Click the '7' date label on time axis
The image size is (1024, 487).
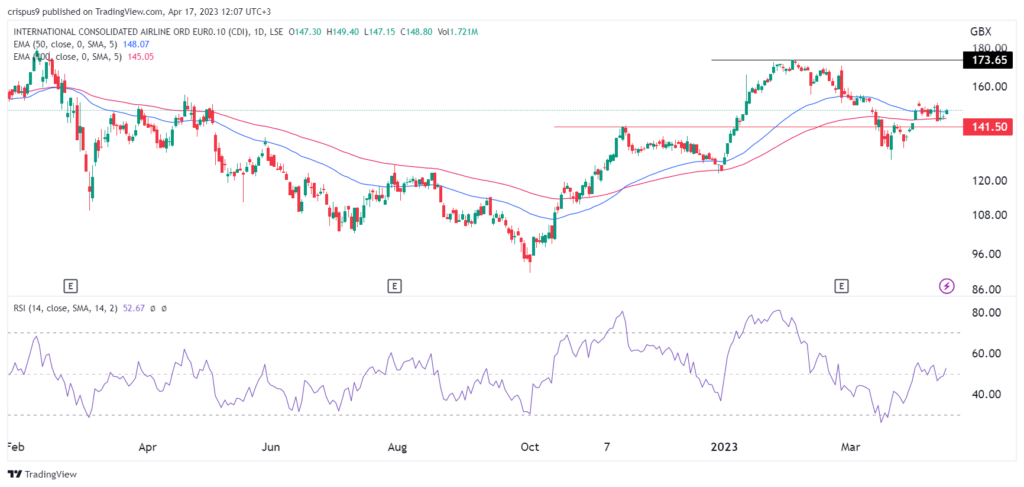pos(607,447)
